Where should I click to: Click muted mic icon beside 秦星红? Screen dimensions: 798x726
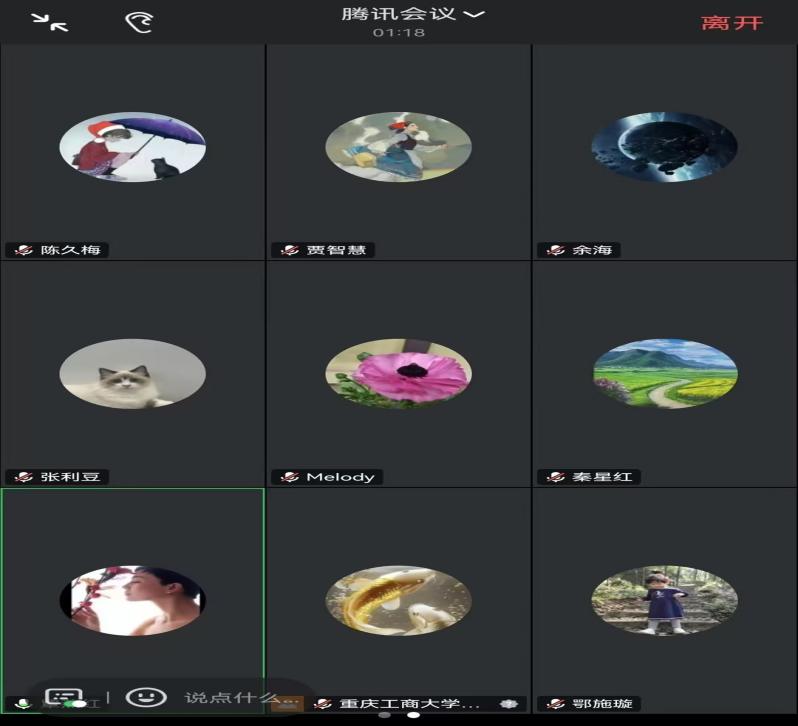tap(556, 477)
